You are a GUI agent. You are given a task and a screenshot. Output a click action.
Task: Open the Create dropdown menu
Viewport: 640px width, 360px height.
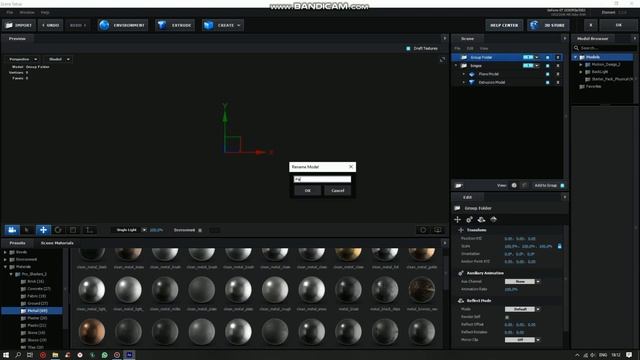coord(222,25)
